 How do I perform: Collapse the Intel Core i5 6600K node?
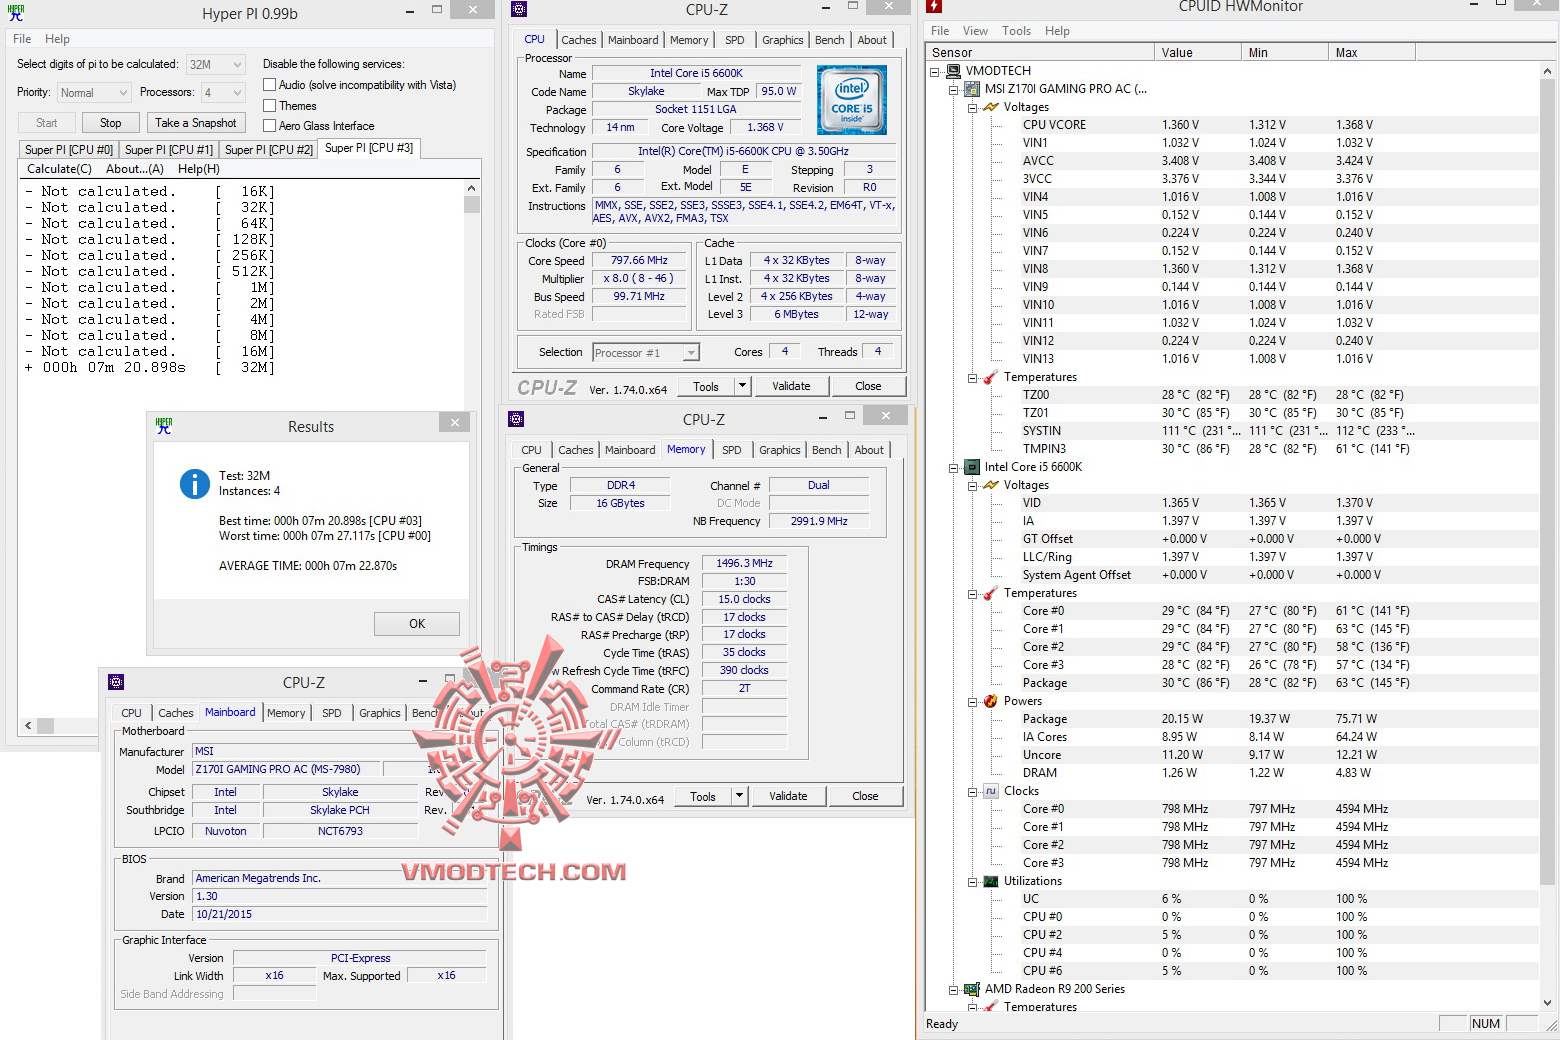(954, 468)
